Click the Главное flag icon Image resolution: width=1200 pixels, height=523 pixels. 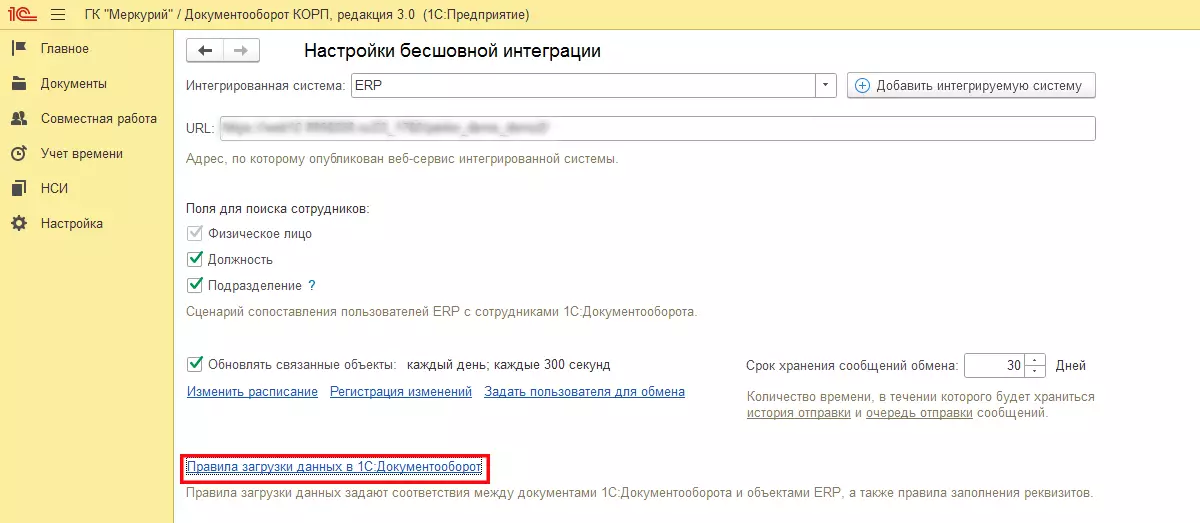tap(19, 48)
